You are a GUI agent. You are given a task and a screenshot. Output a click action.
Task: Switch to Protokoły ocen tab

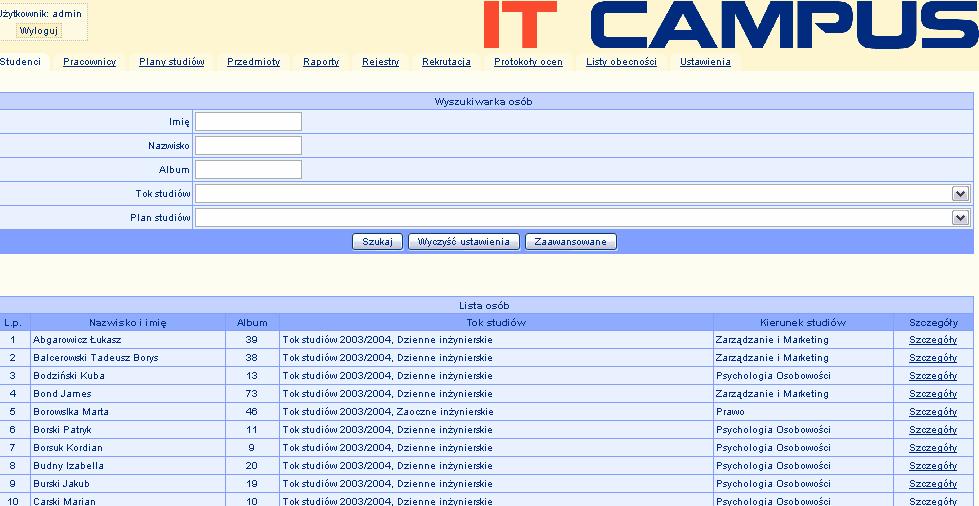[x=528, y=62]
